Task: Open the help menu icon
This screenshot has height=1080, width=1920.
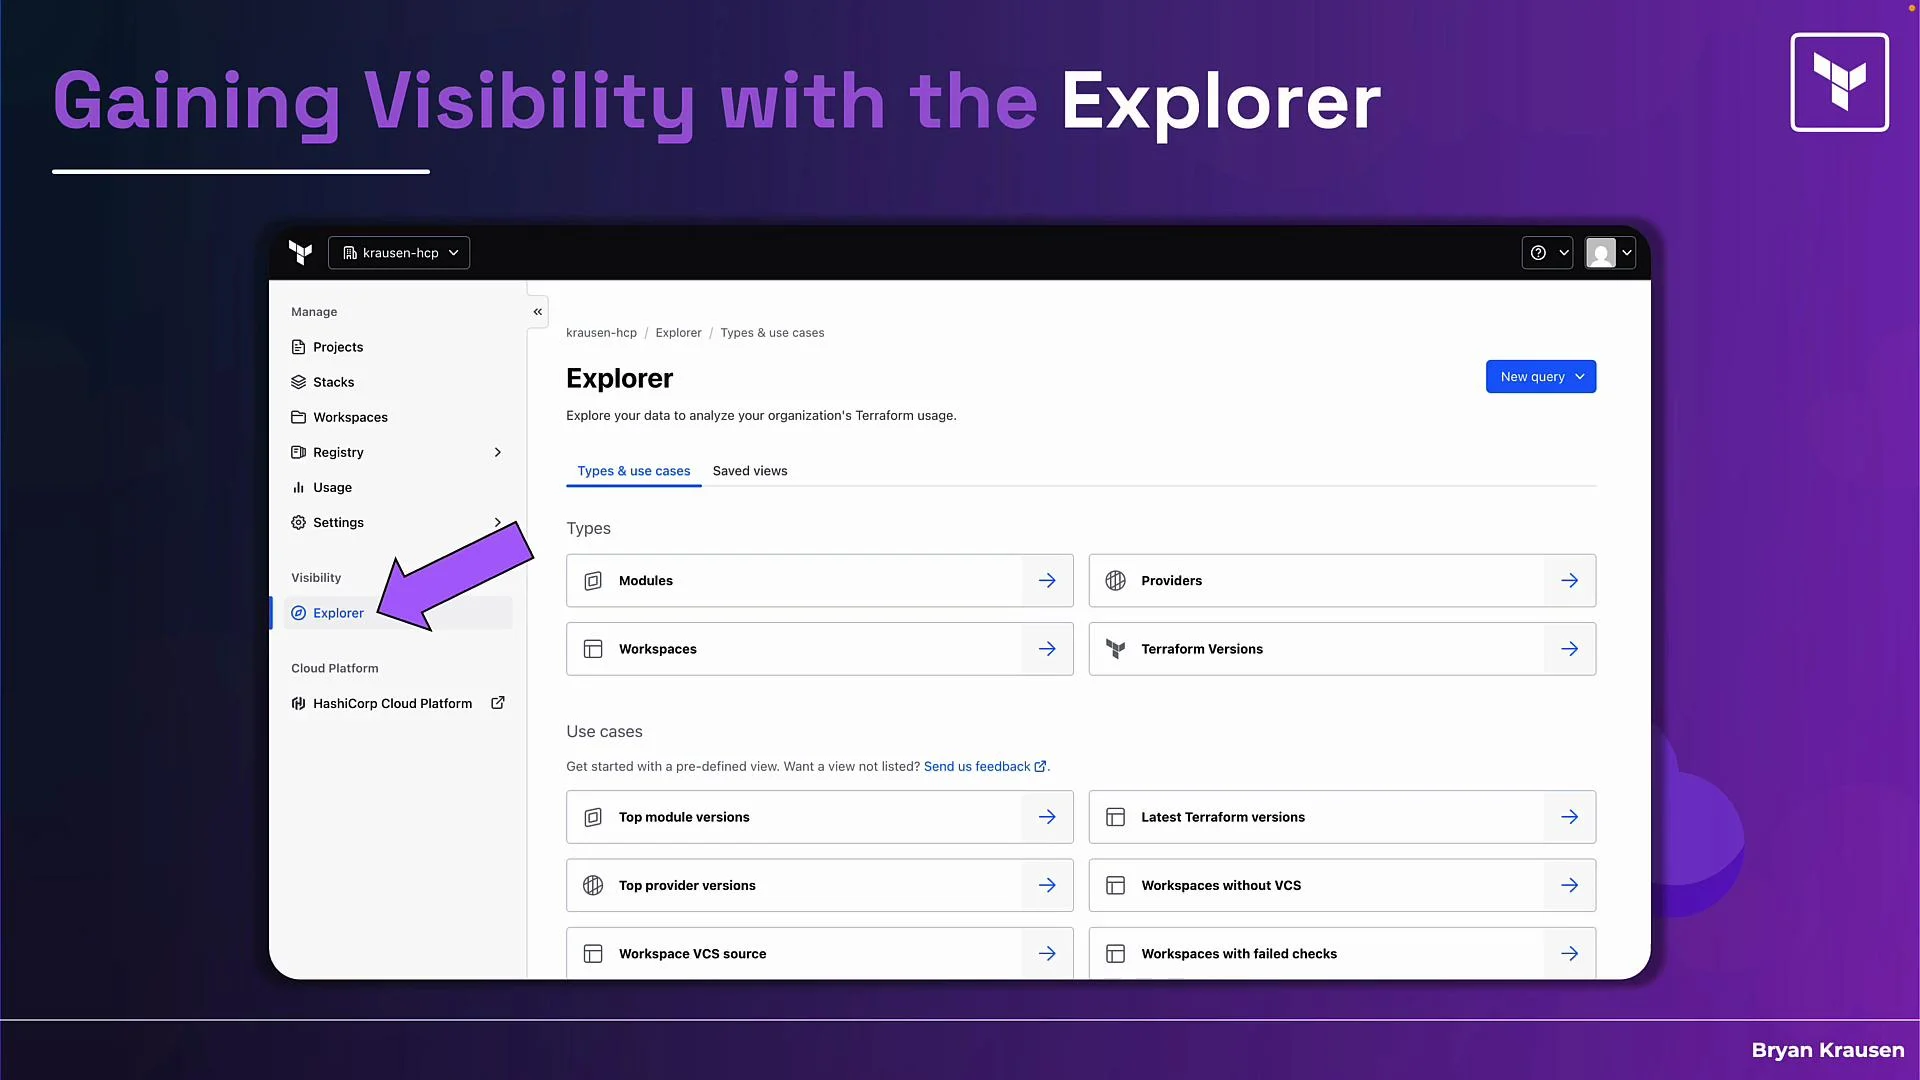Action: (1538, 253)
